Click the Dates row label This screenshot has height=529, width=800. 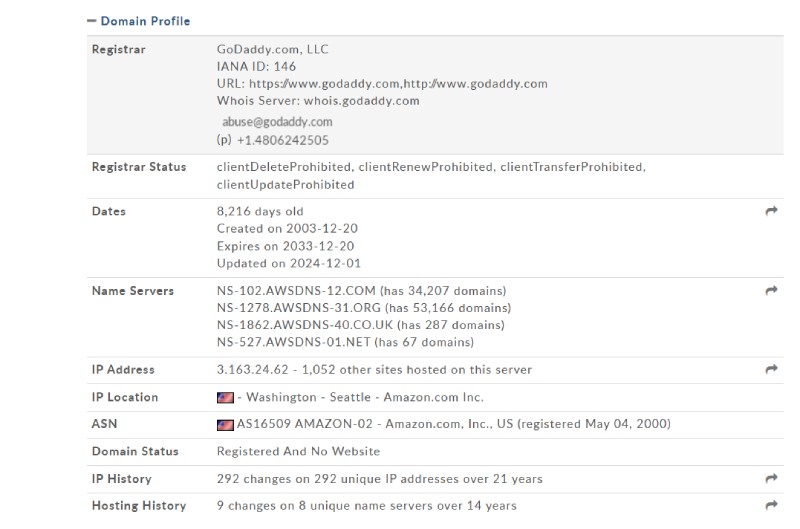tap(109, 211)
